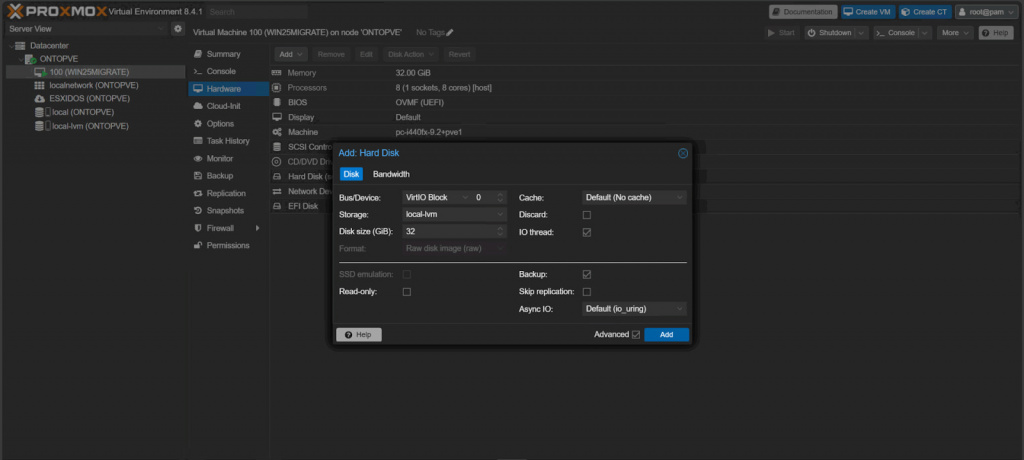The height and width of the screenshot is (460, 1024).
Task: Click the Disk size input field
Action: coord(448,231)
